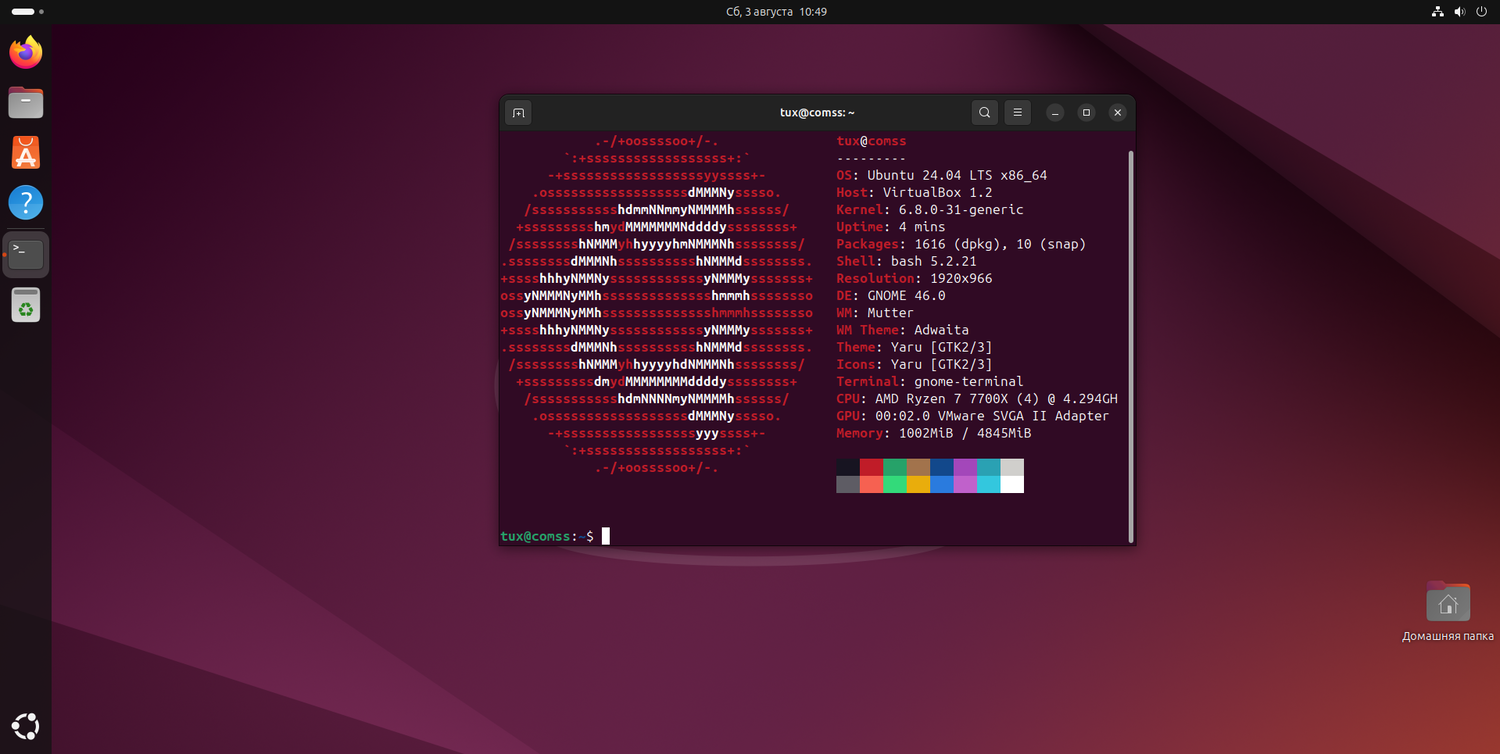Open the calendar via the date and time
Image resolution: width=1500 pixels, height=754 pixels.
(x=776, y=12)
